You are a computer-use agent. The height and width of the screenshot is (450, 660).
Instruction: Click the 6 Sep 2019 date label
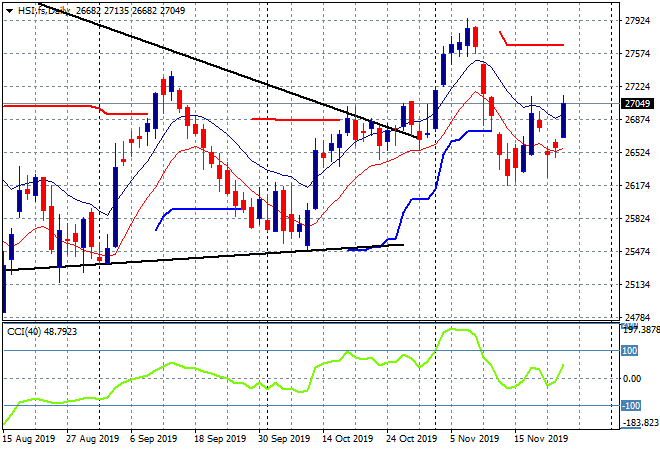(153, 439)
